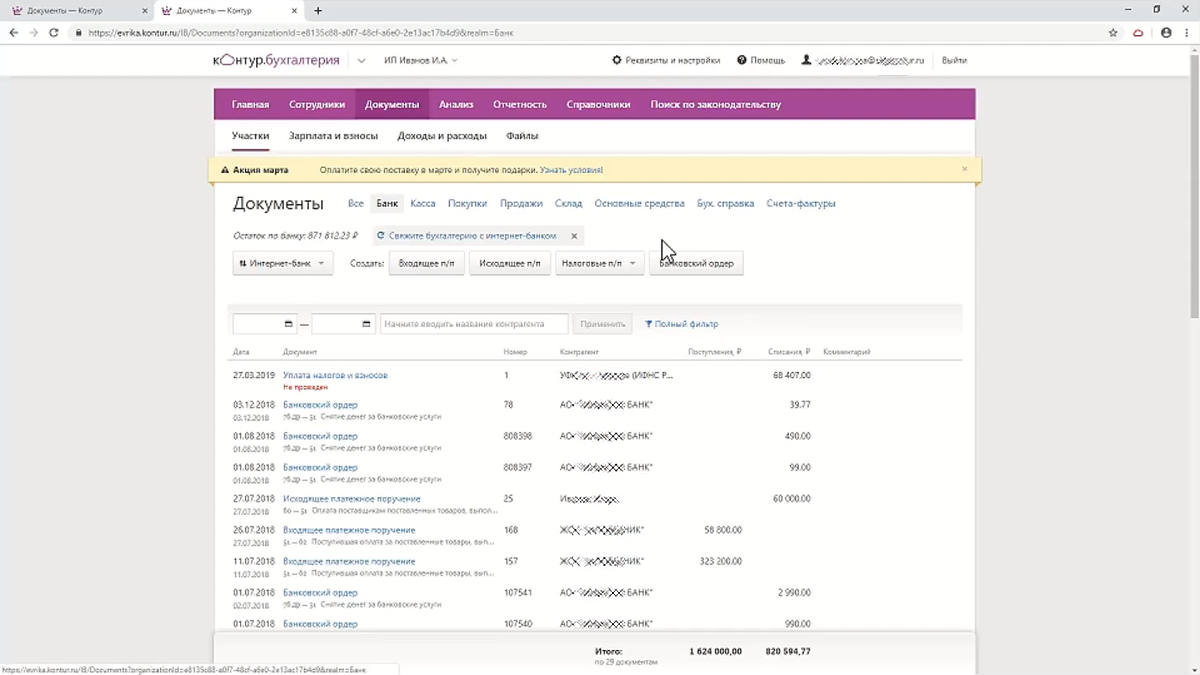1200x675 pixels.
Task: Switch to Зарплата и взносы sub-tab
Action: [333, 136]
